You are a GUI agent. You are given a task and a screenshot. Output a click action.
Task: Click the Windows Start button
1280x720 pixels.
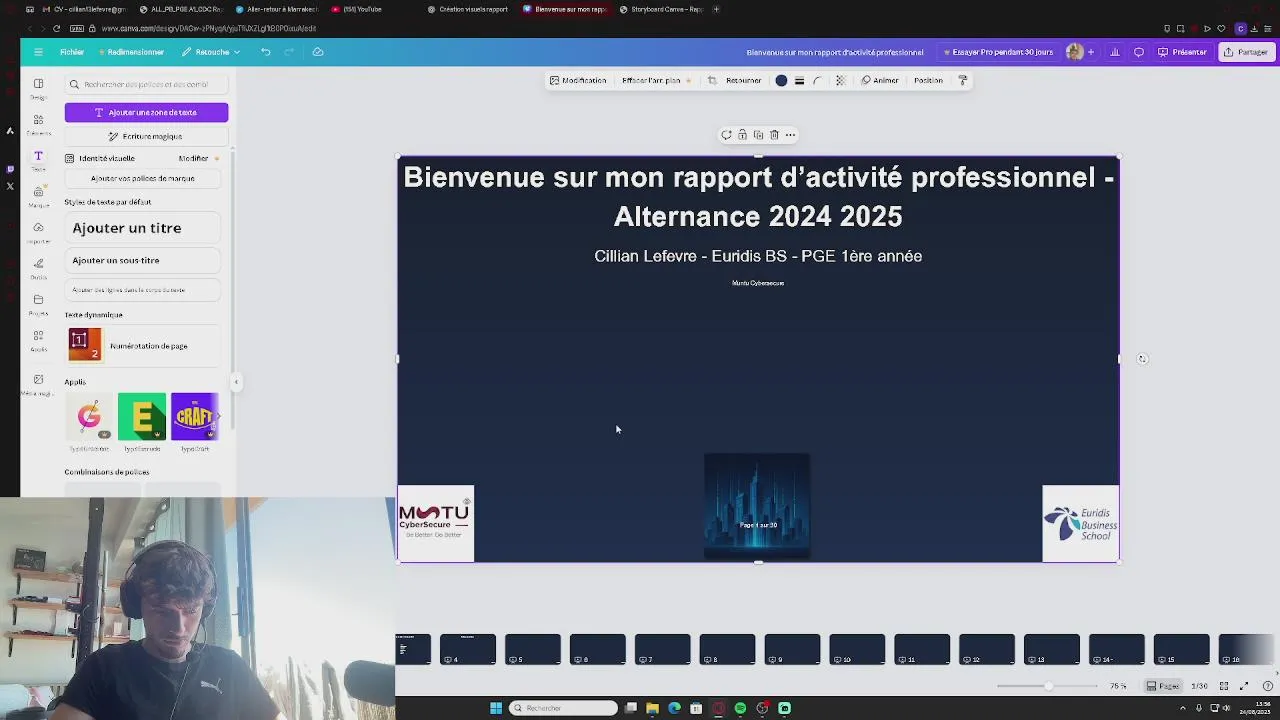(x=496, y=708)
